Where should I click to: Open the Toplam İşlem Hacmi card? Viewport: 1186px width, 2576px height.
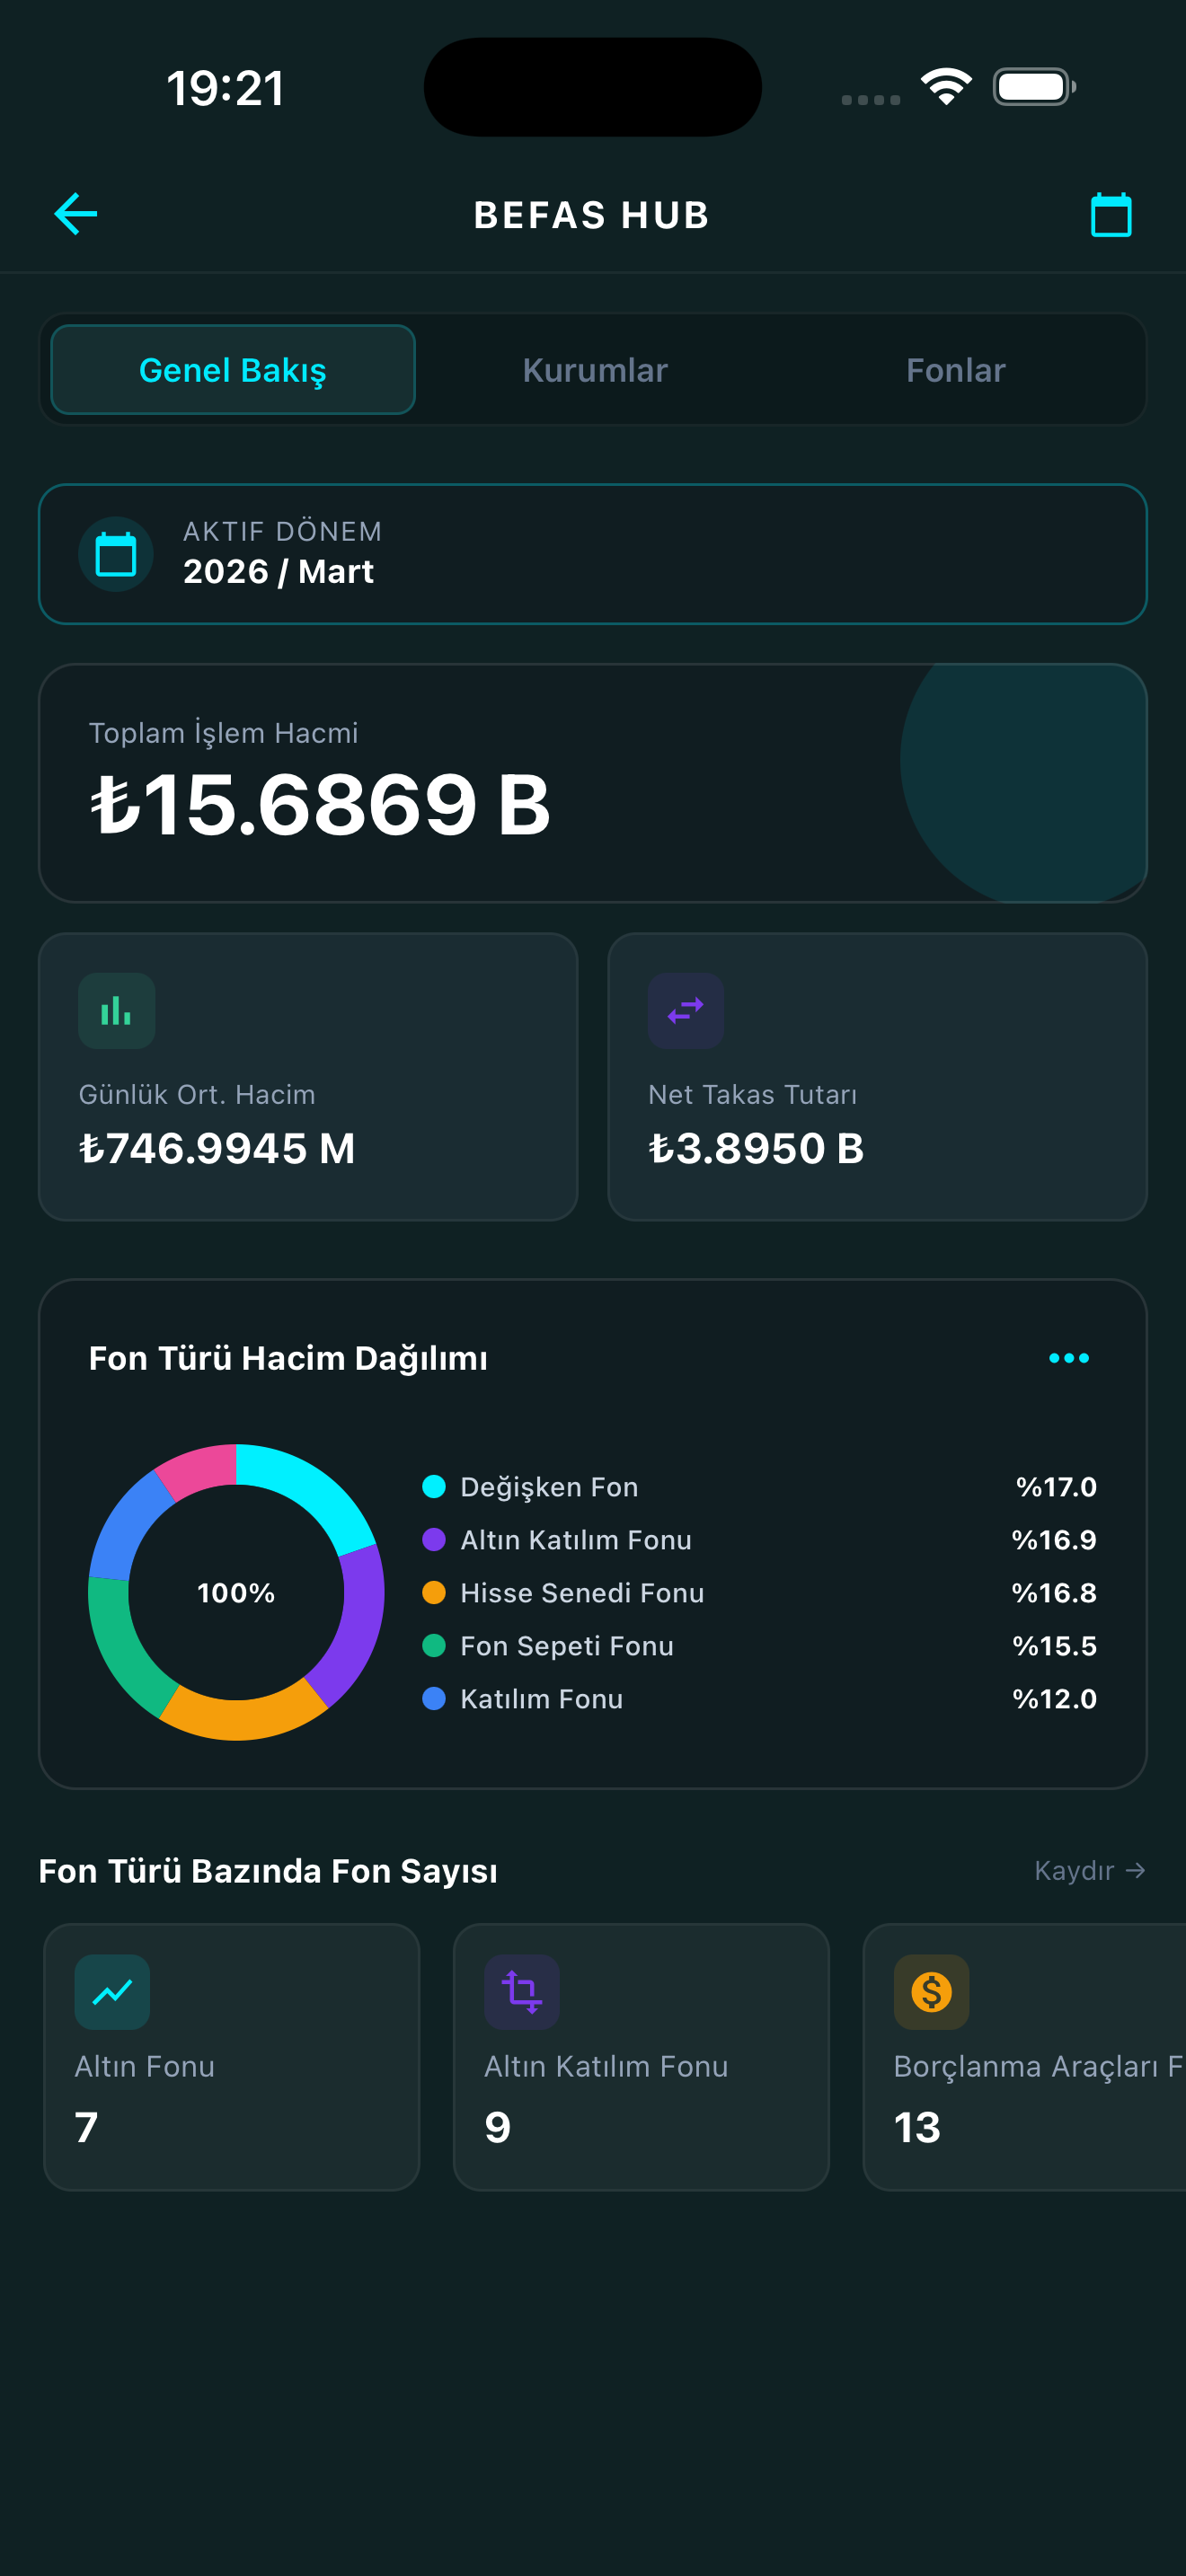593,783
